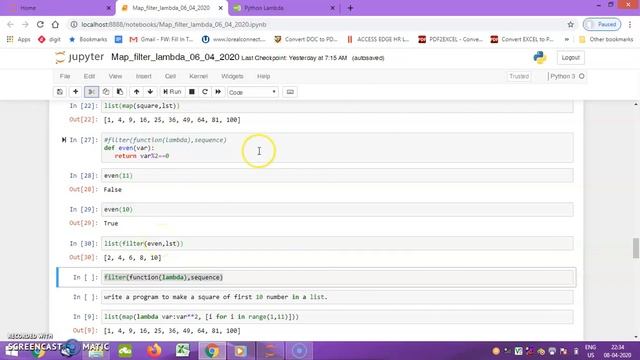This screenshot has width=640, height=360.
Task: Select the cell list(filter(even,lst))
Action: (337, 243)
